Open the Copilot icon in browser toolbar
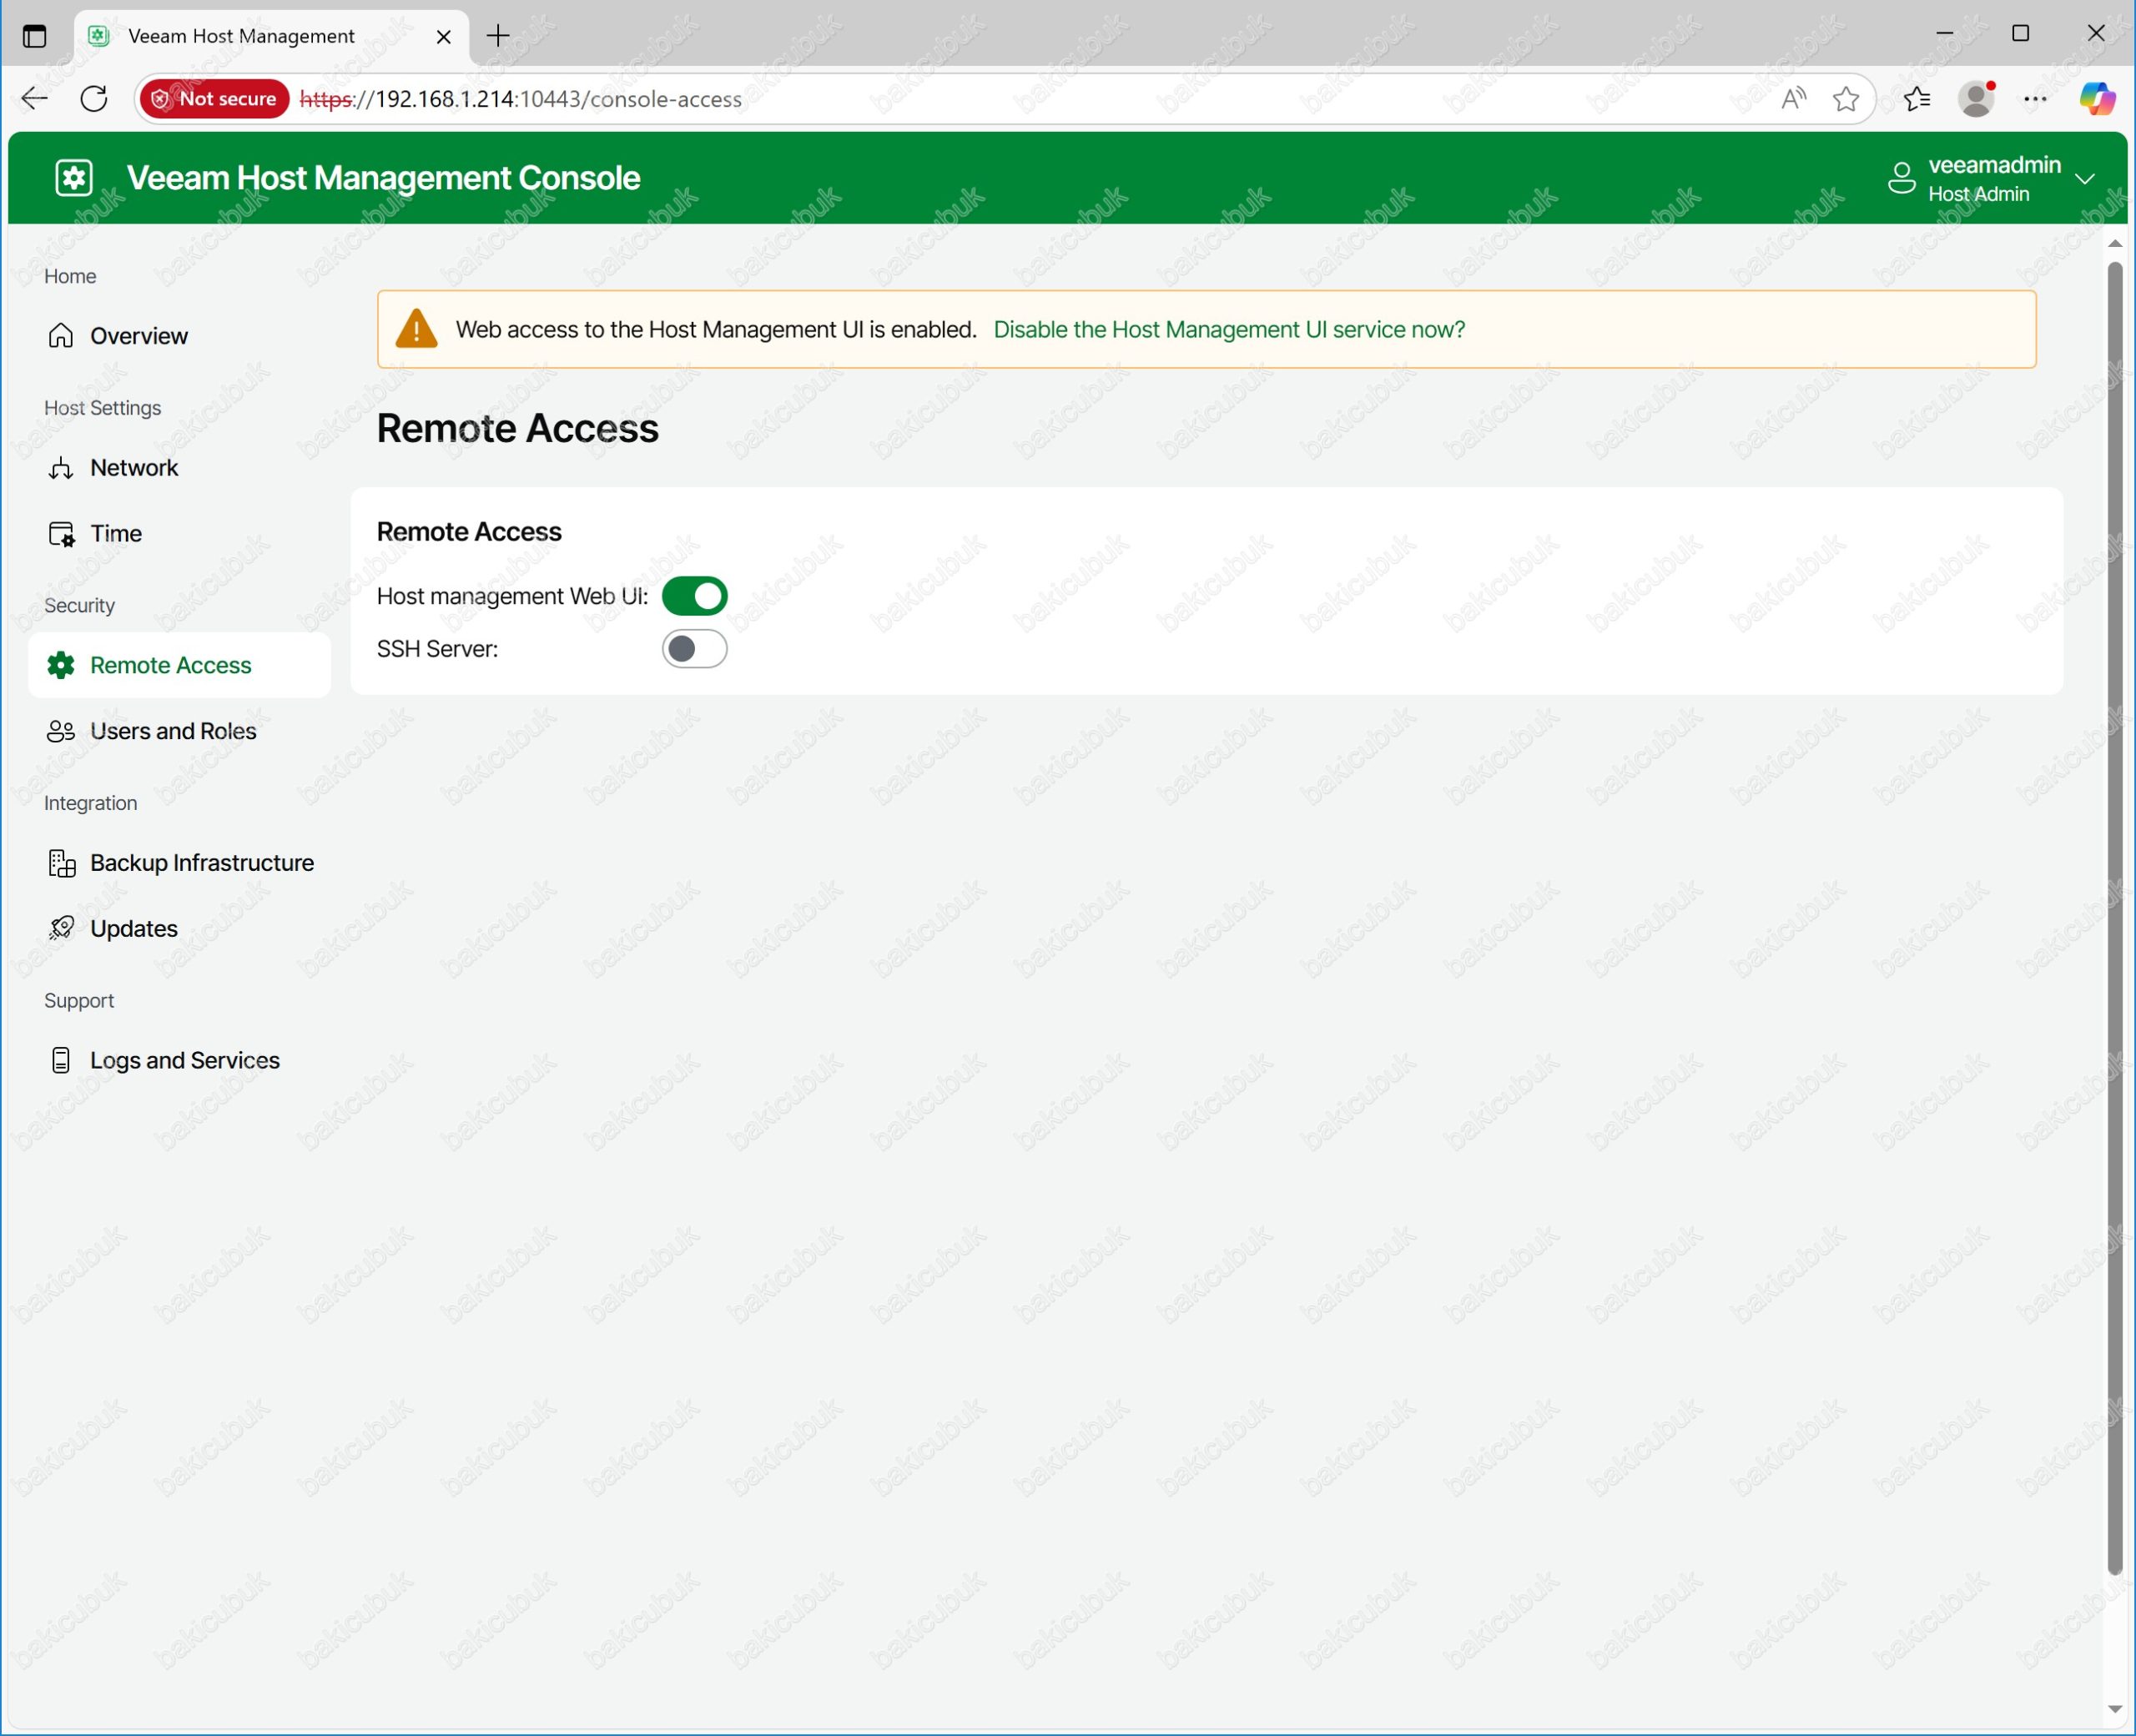The width and height of the screenshot is (2136, 1736). coord(2097,98)
